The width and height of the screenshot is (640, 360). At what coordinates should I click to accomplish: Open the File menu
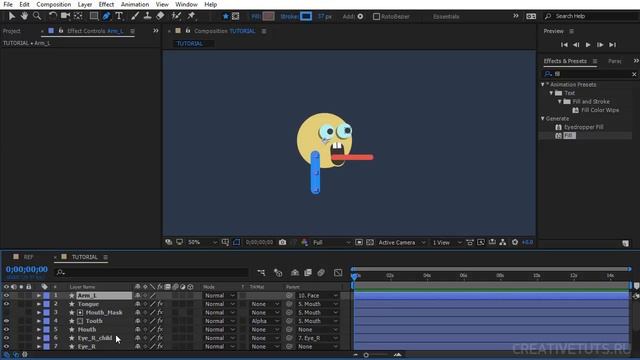click(8, 4)
